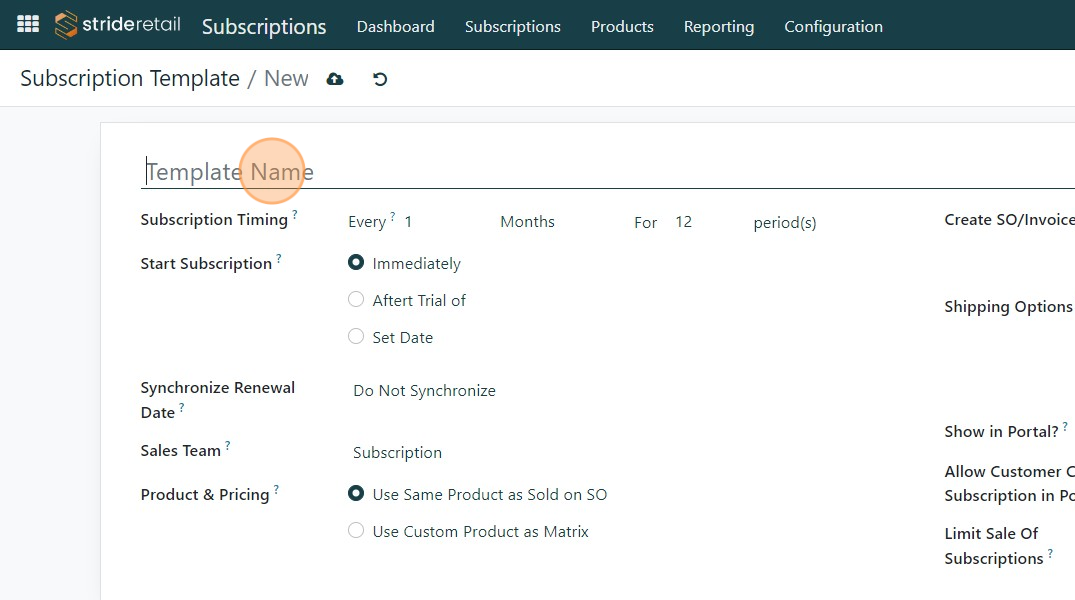The image size is (1075, 600).
Task: Save the record with cloud upload icon
Action: 335,79
